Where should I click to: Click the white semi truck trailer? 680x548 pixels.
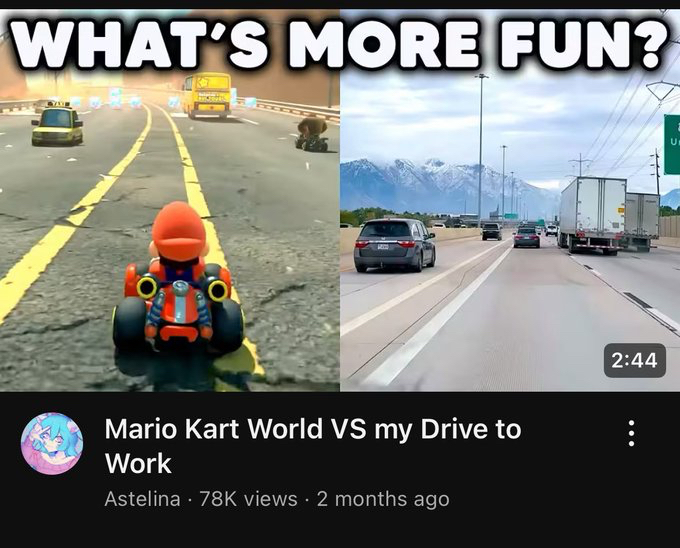pos(592,215)
